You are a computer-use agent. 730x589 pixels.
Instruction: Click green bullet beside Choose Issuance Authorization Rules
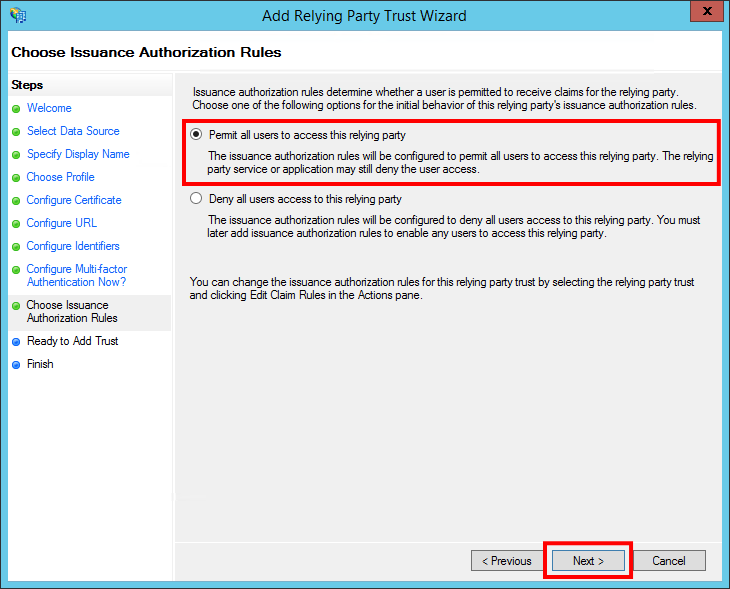pyautogui.click(x=16, y=306)
